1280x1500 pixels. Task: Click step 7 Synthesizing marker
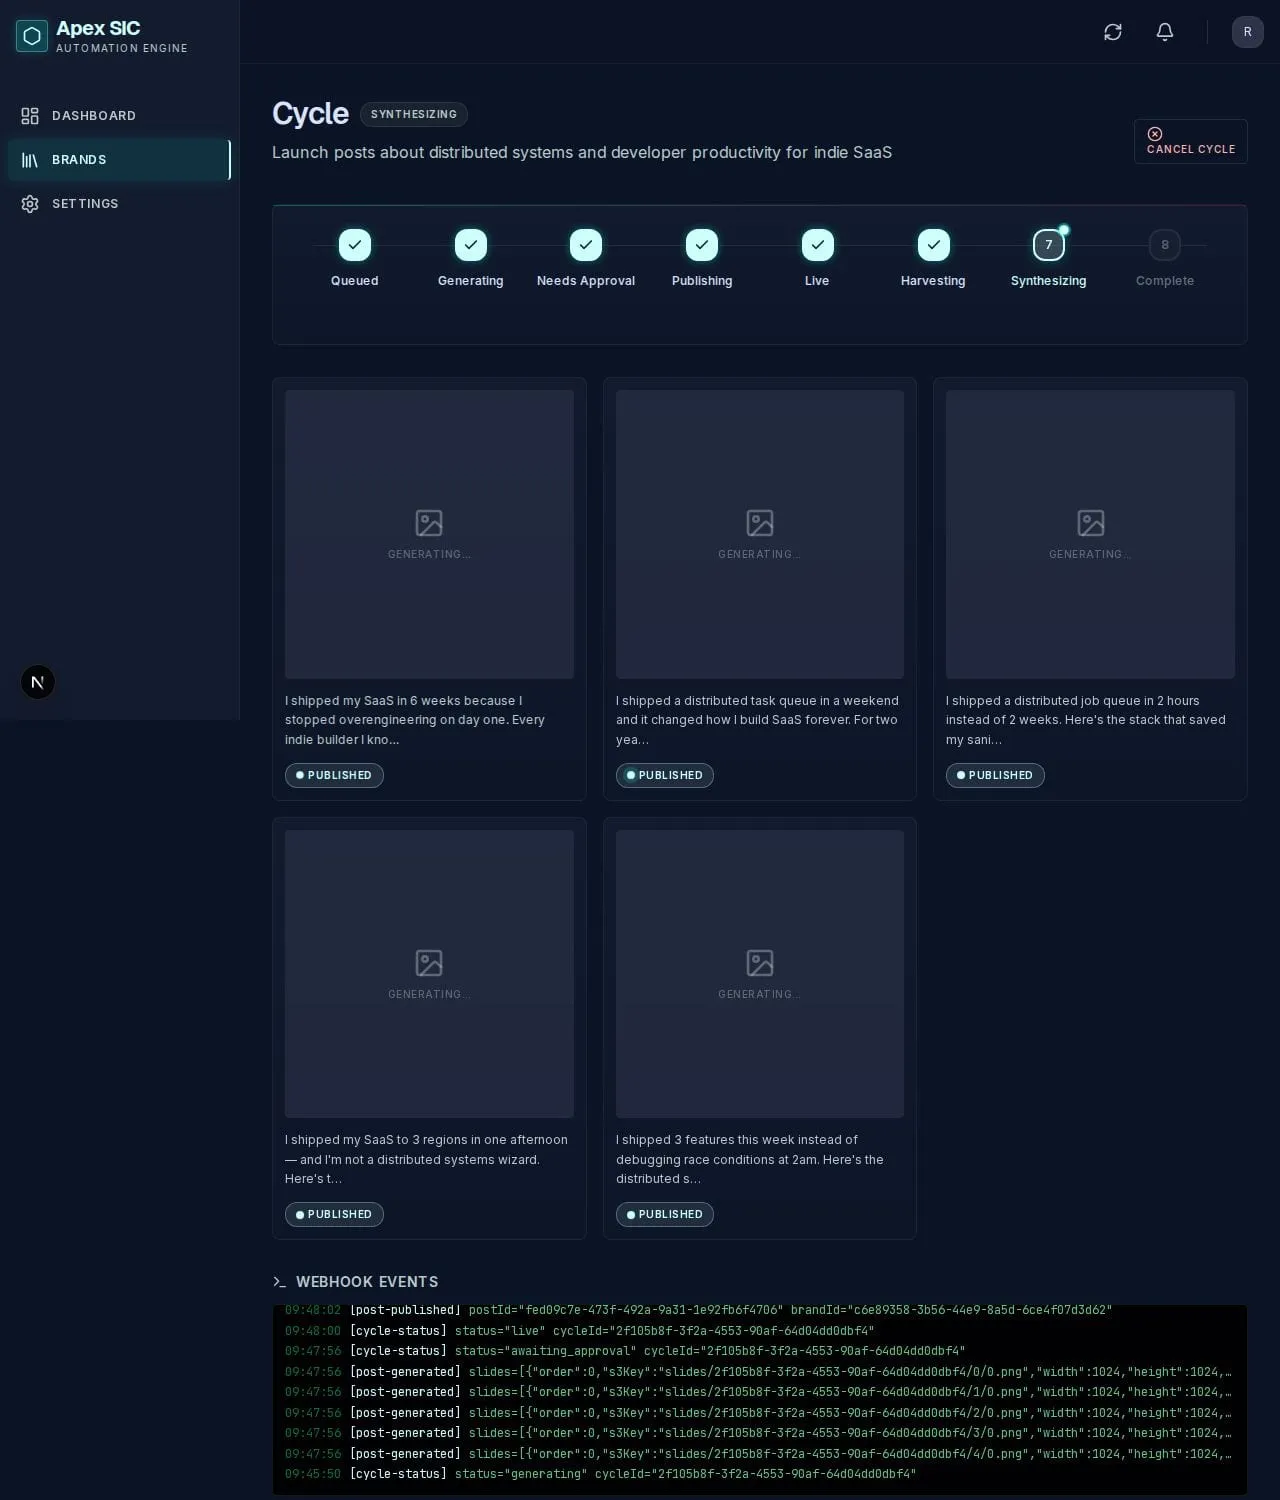pyautogui.click(x=1049, y=245)
